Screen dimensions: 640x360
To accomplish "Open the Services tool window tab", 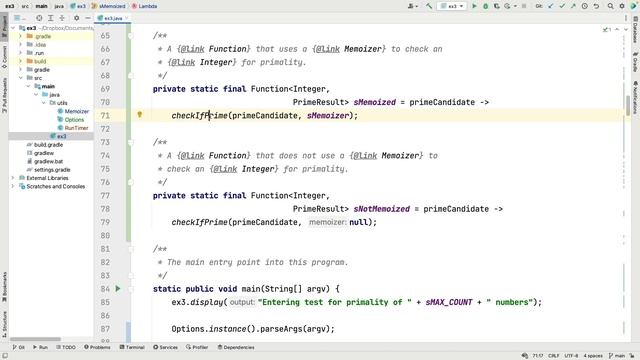I will click(x=165, y=347).
